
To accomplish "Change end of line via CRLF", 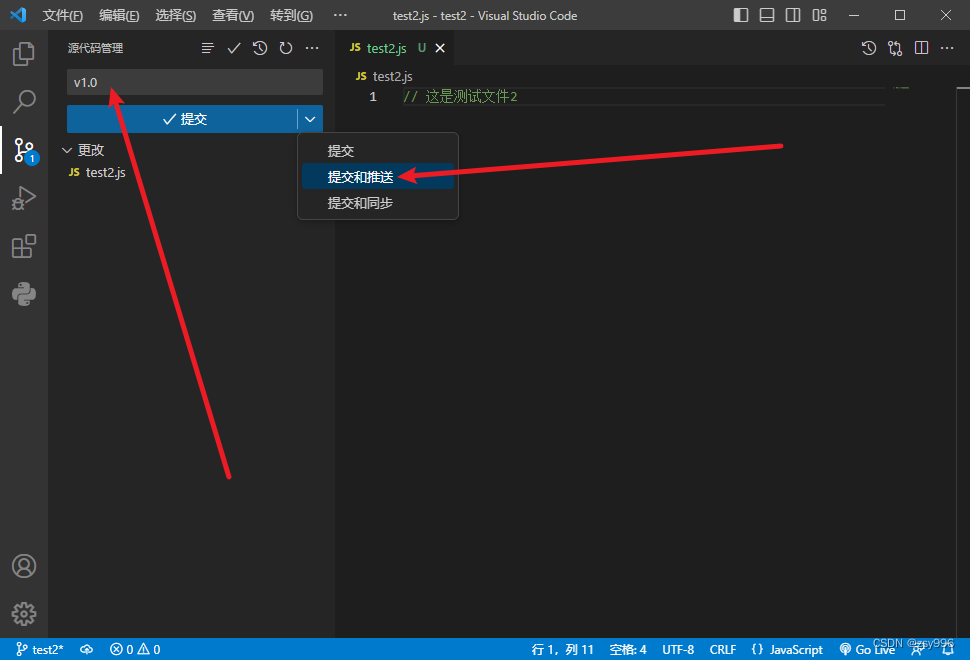I will 723,649.
